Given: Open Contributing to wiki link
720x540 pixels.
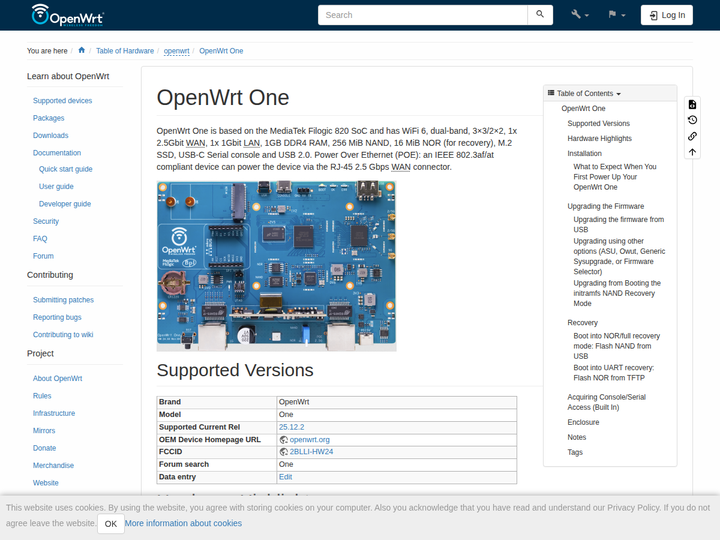Looking at the screenshot, I should coord(63,335).
